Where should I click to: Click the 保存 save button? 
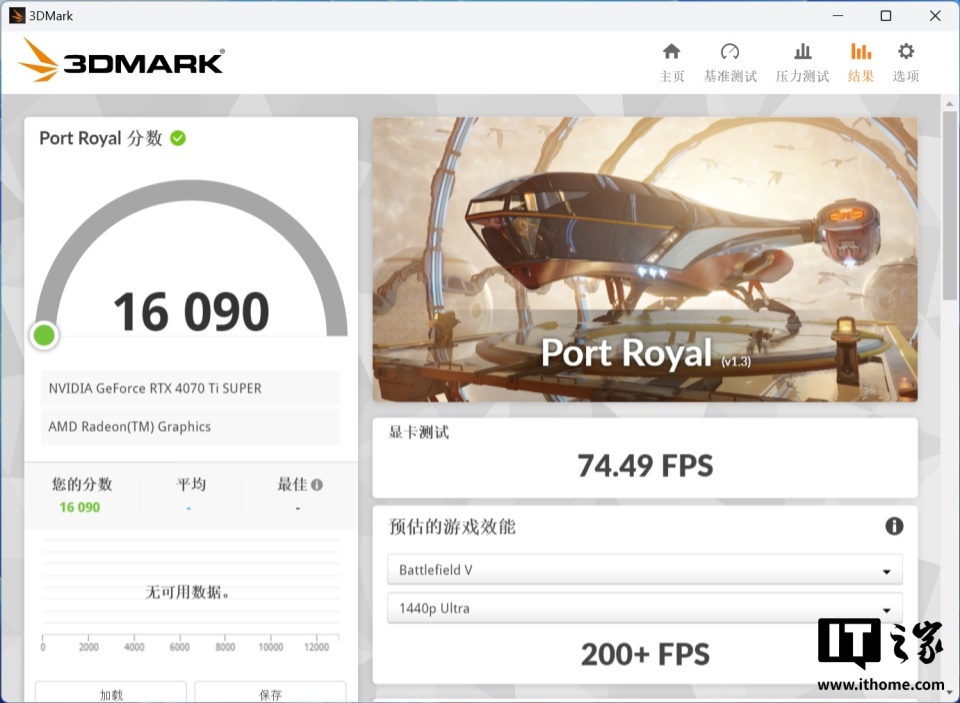(270, 693)
